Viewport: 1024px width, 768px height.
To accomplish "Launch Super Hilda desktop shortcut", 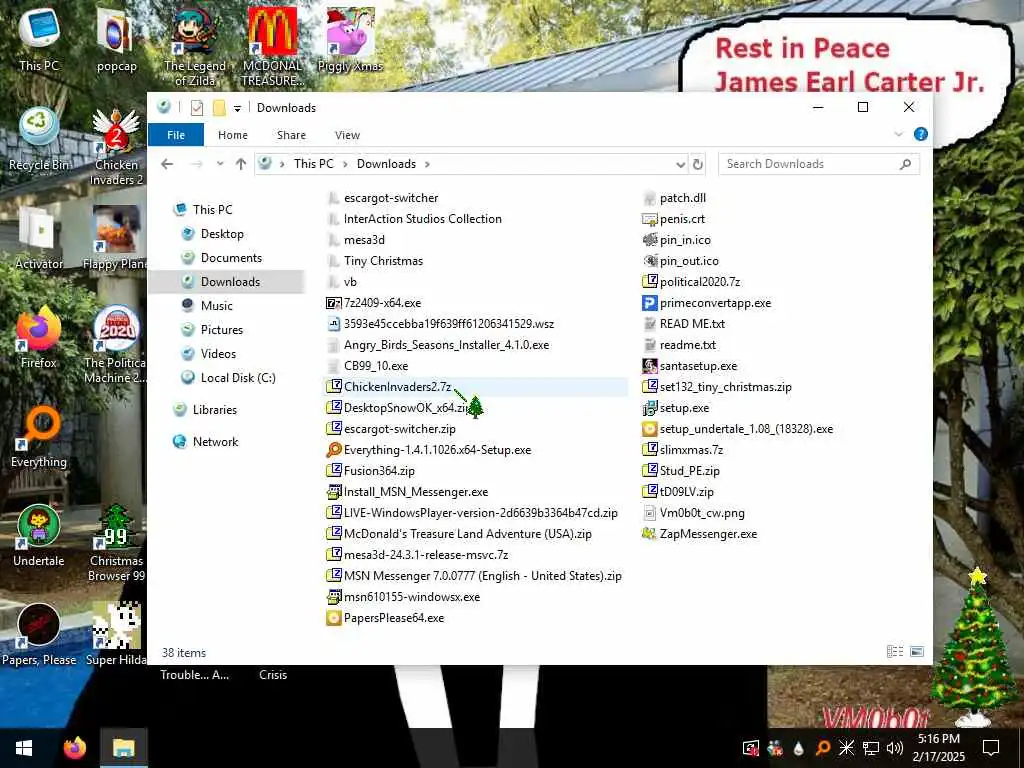I will pos(116,635).
